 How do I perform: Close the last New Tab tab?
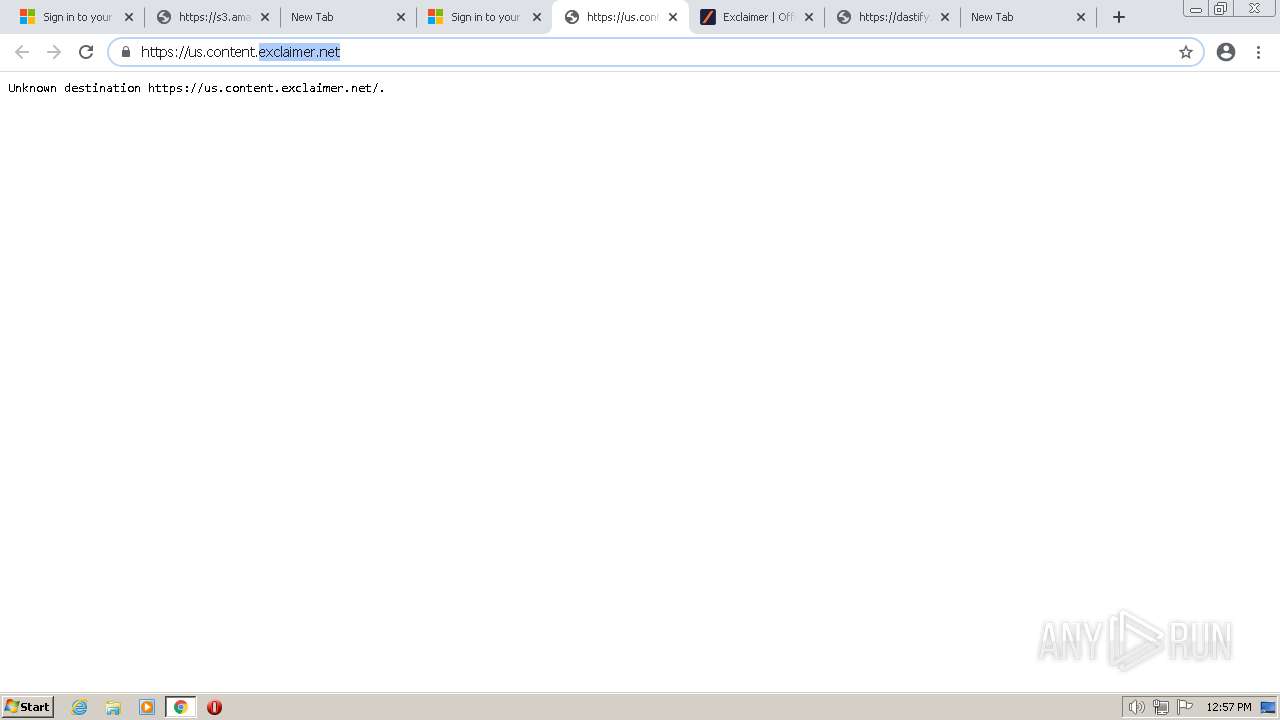1081,17
